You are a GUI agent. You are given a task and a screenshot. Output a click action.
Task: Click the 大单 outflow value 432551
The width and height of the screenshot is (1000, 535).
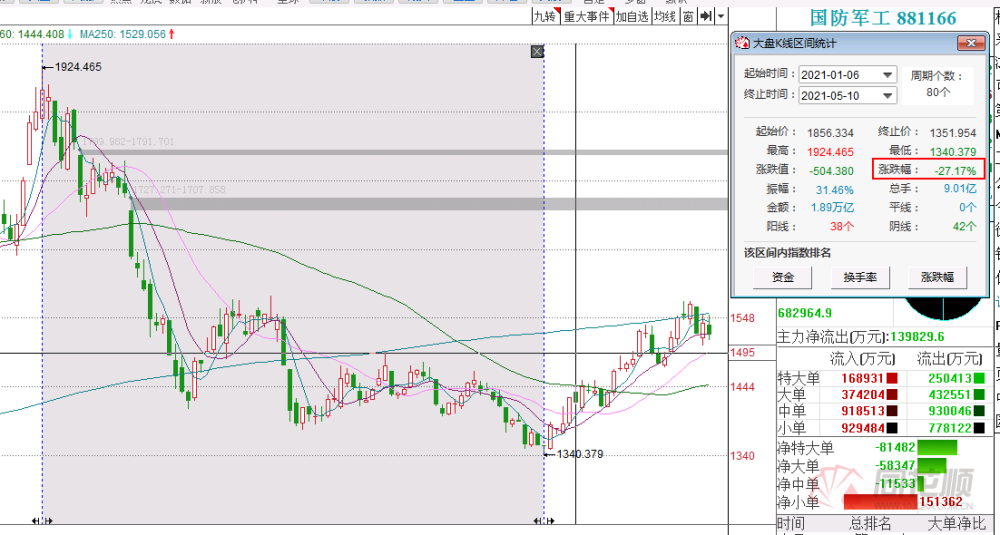tap(950, 395)
